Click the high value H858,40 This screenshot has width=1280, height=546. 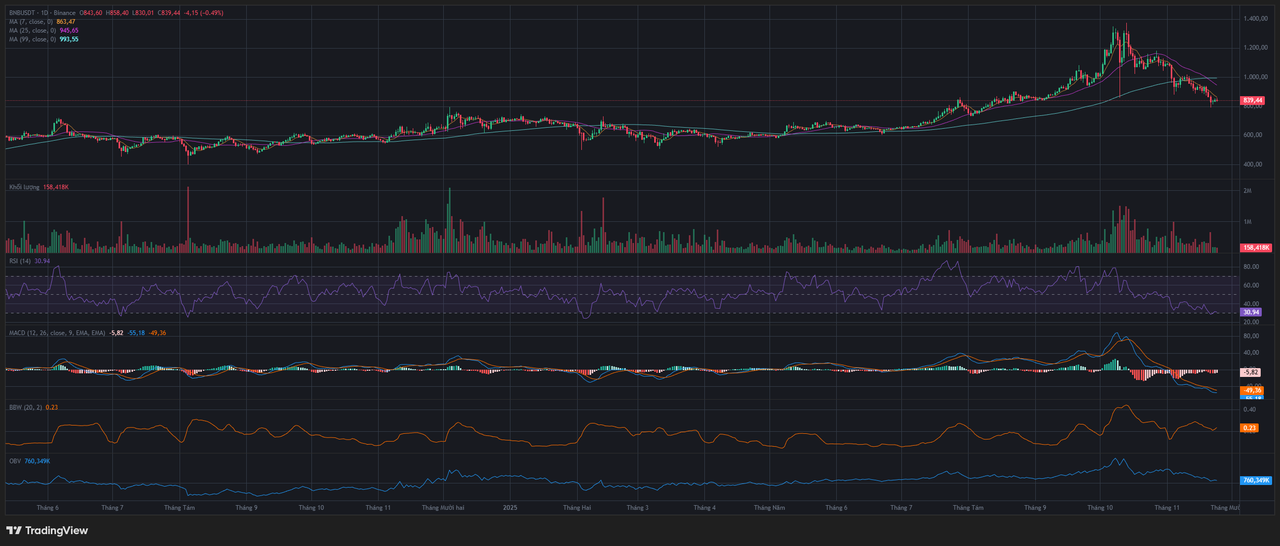[x=117, y=13]
